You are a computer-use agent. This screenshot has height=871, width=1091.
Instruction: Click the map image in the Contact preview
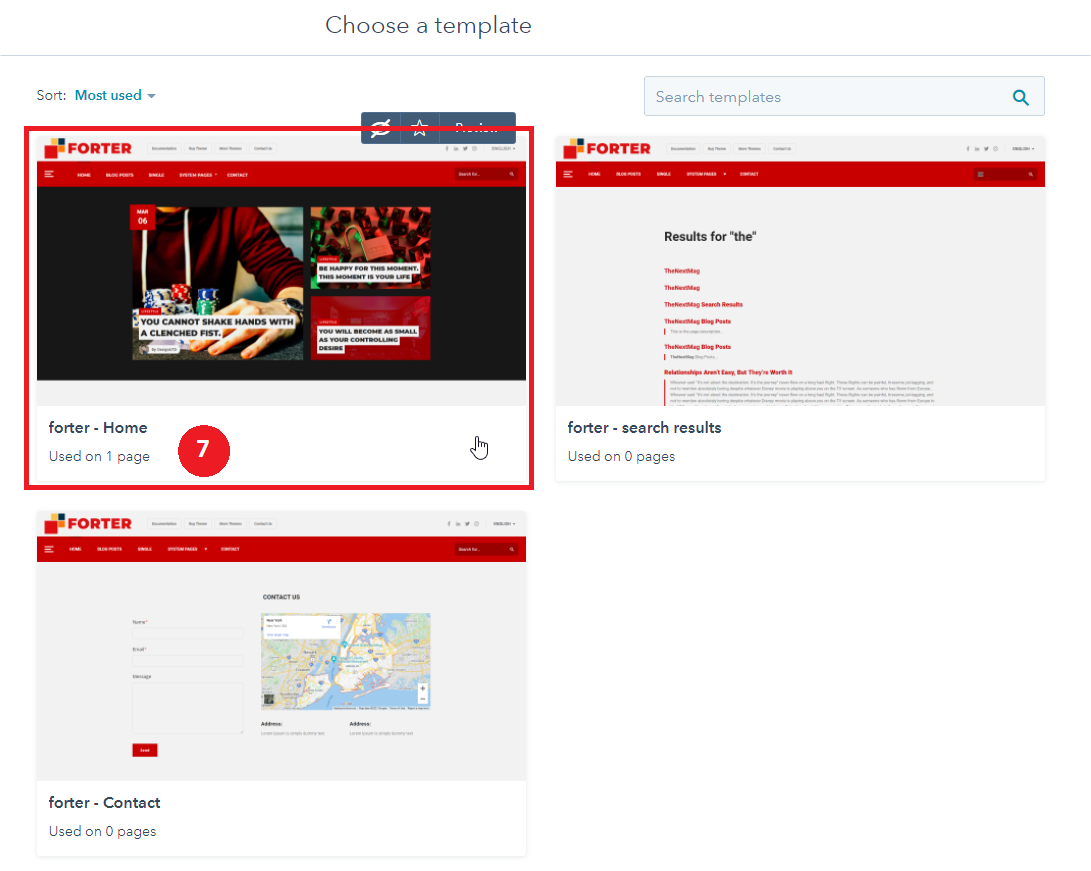[x=345, y=661]
